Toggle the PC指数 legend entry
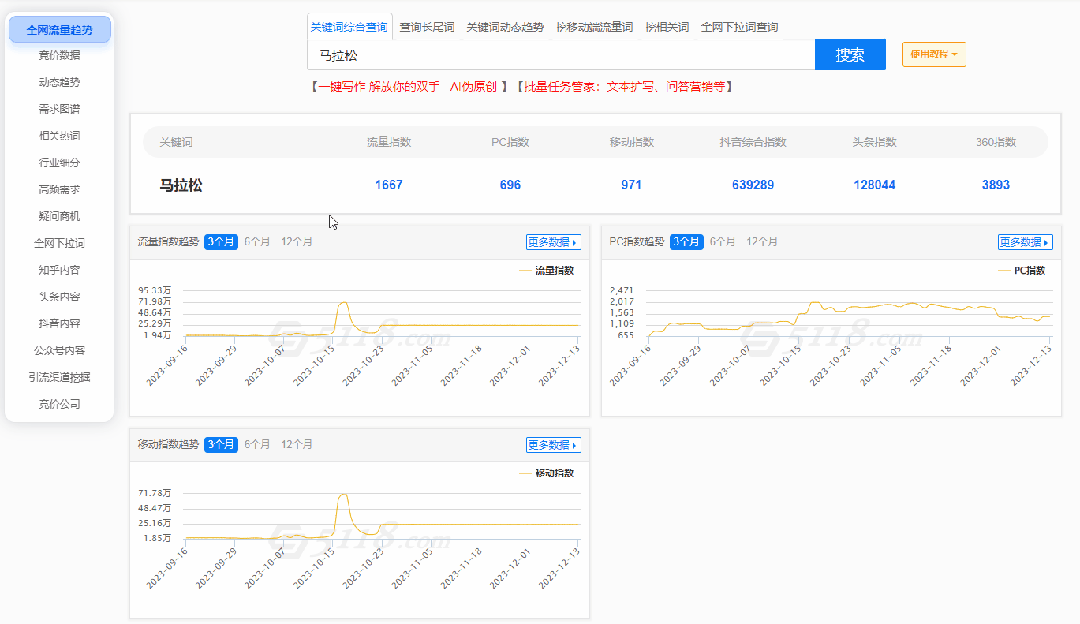Viewport: 1080px width, 624px height. point(1022,271)
